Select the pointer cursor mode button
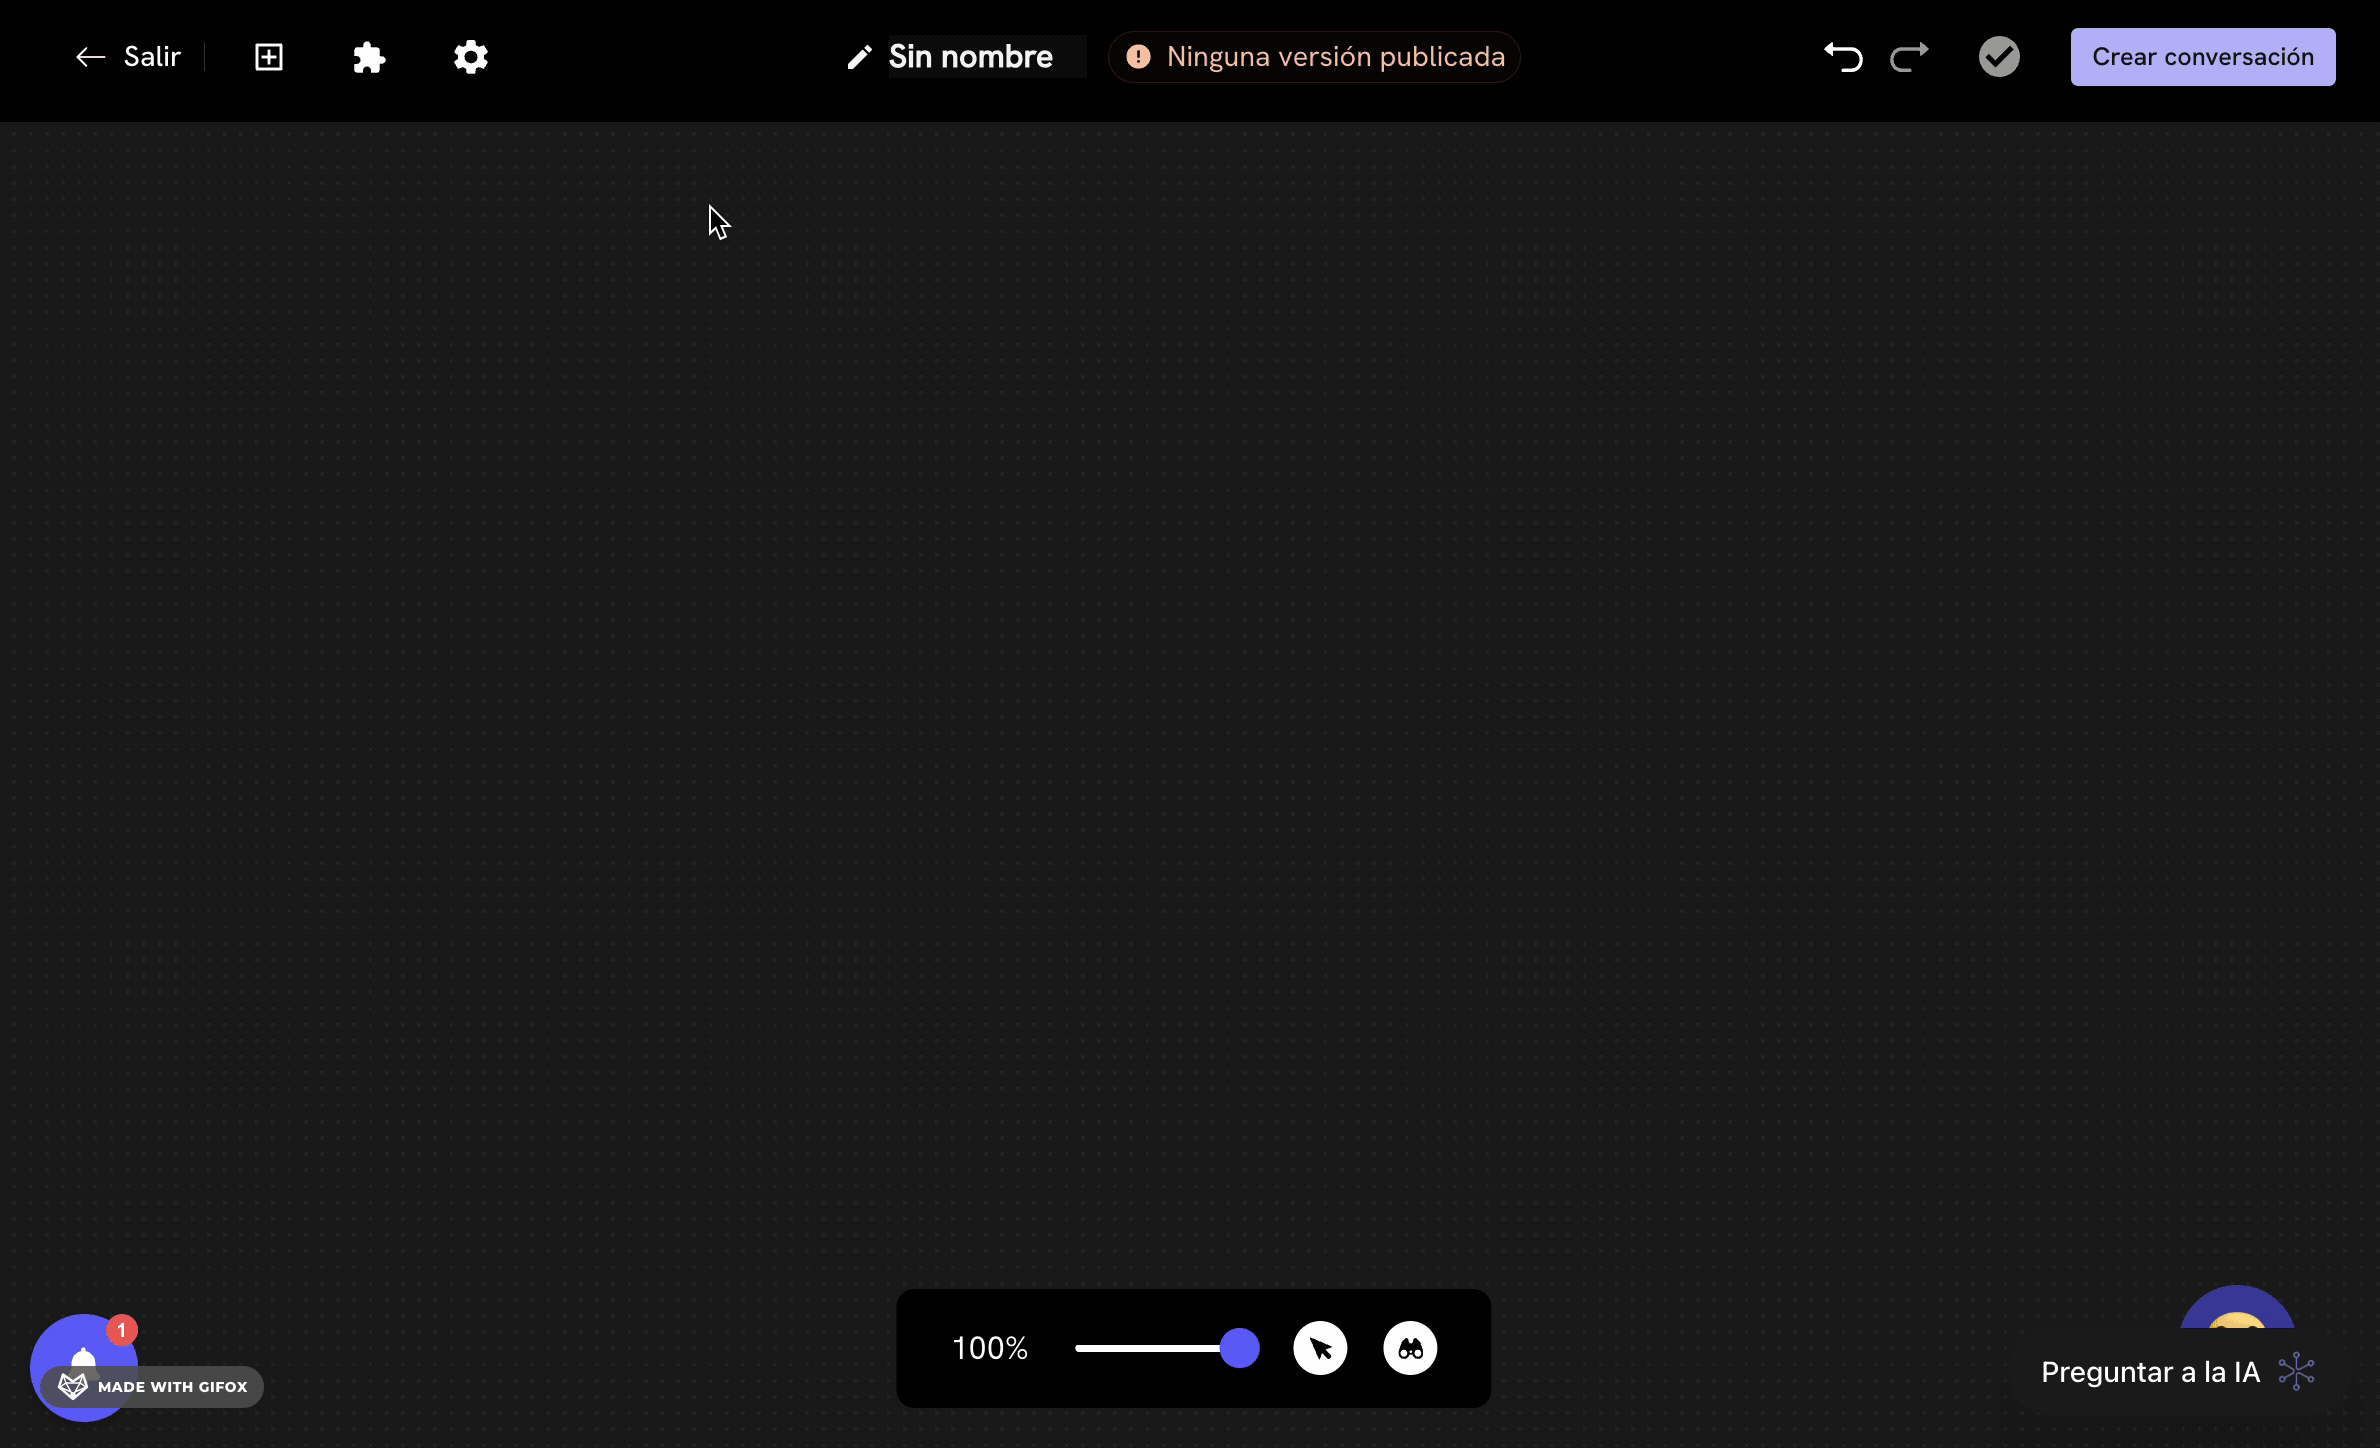The image size is (2380, 1448). click(1320, 1348)
